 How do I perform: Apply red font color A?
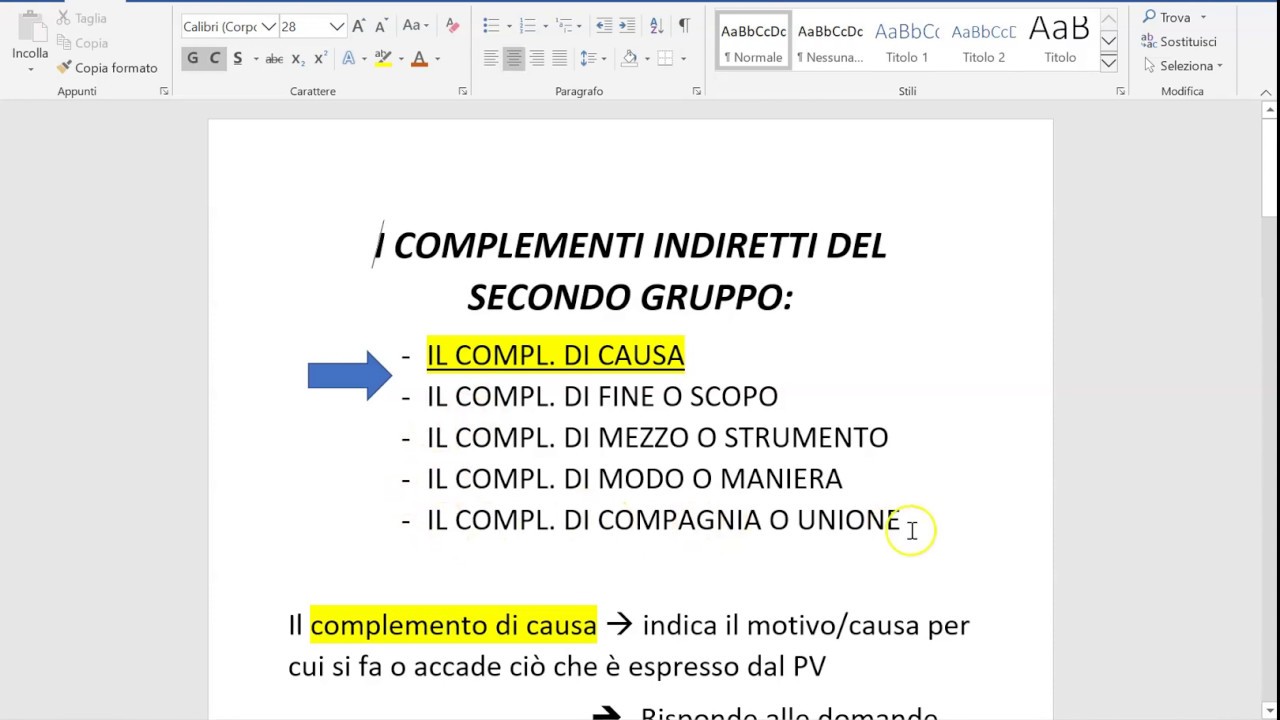tap(419, 59)
